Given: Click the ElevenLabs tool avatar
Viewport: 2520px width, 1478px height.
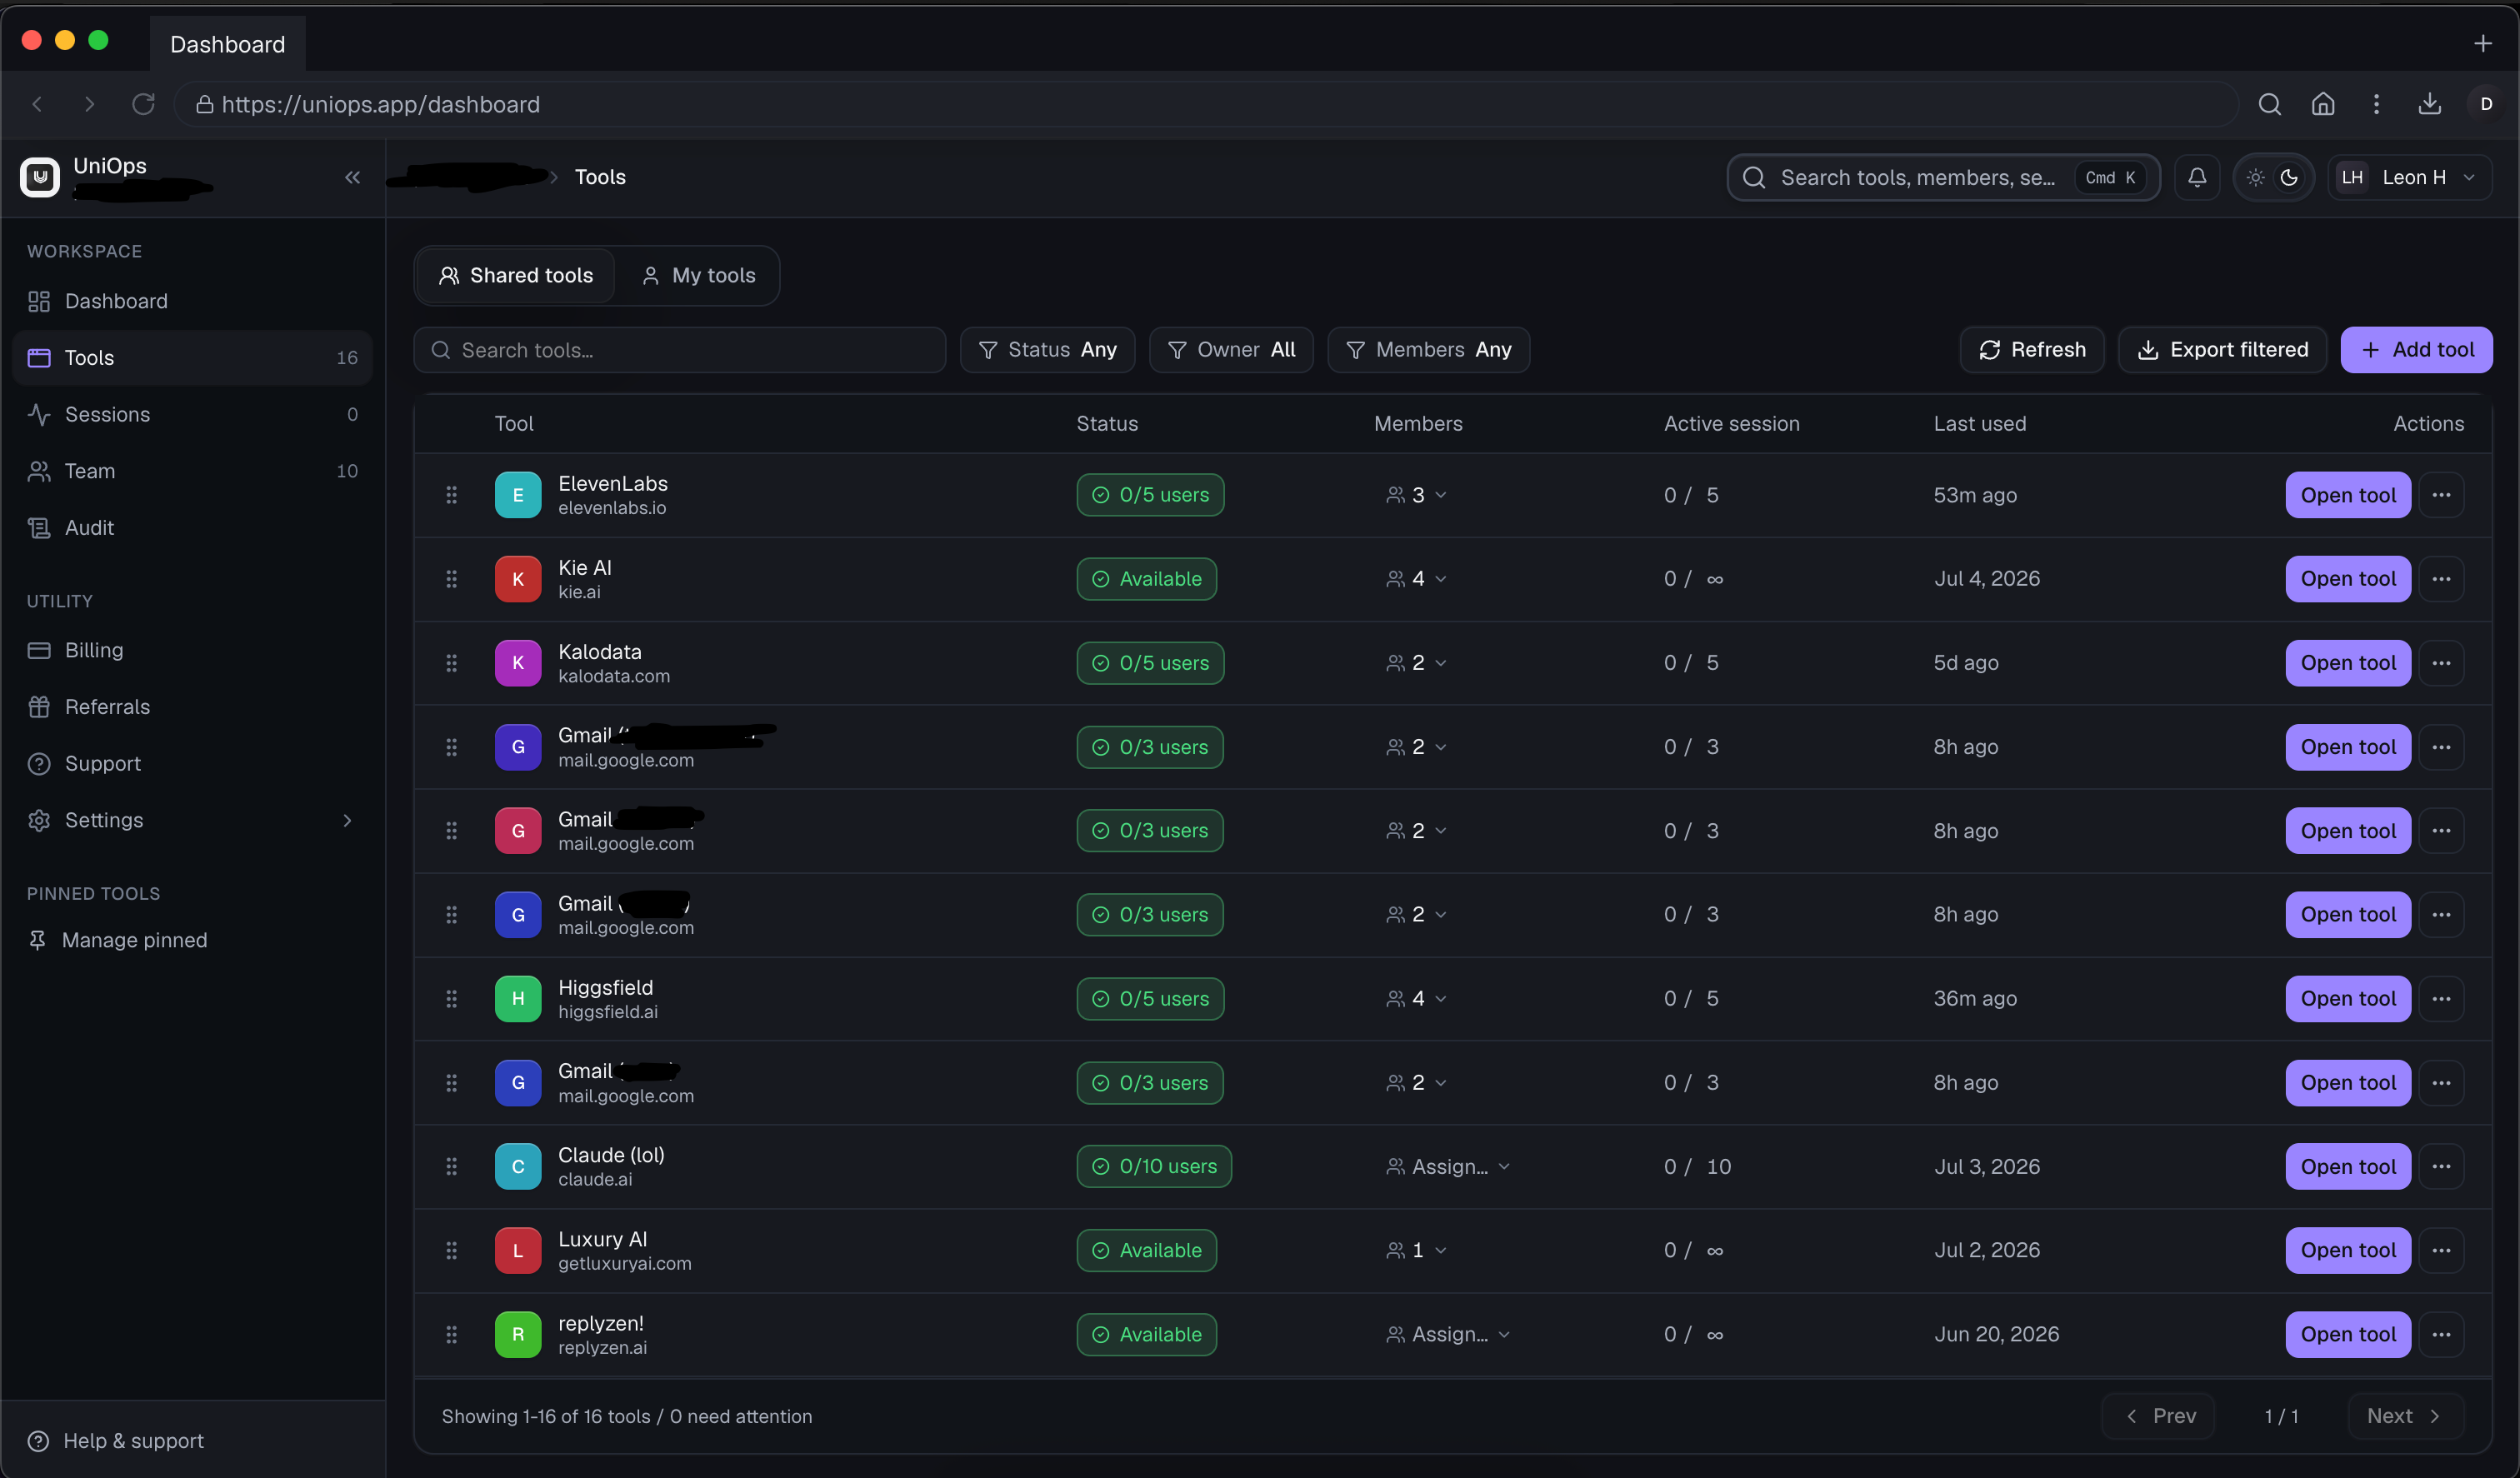Looking at the screenshot, I should pos(518,495).
